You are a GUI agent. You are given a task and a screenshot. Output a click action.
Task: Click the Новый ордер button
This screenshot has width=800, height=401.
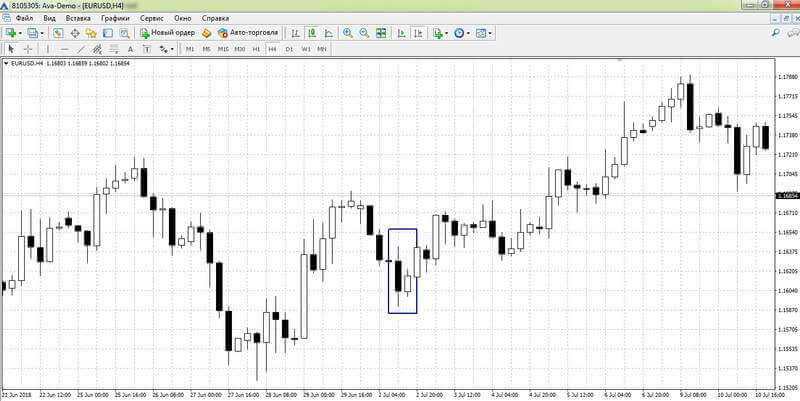(167, 33)
